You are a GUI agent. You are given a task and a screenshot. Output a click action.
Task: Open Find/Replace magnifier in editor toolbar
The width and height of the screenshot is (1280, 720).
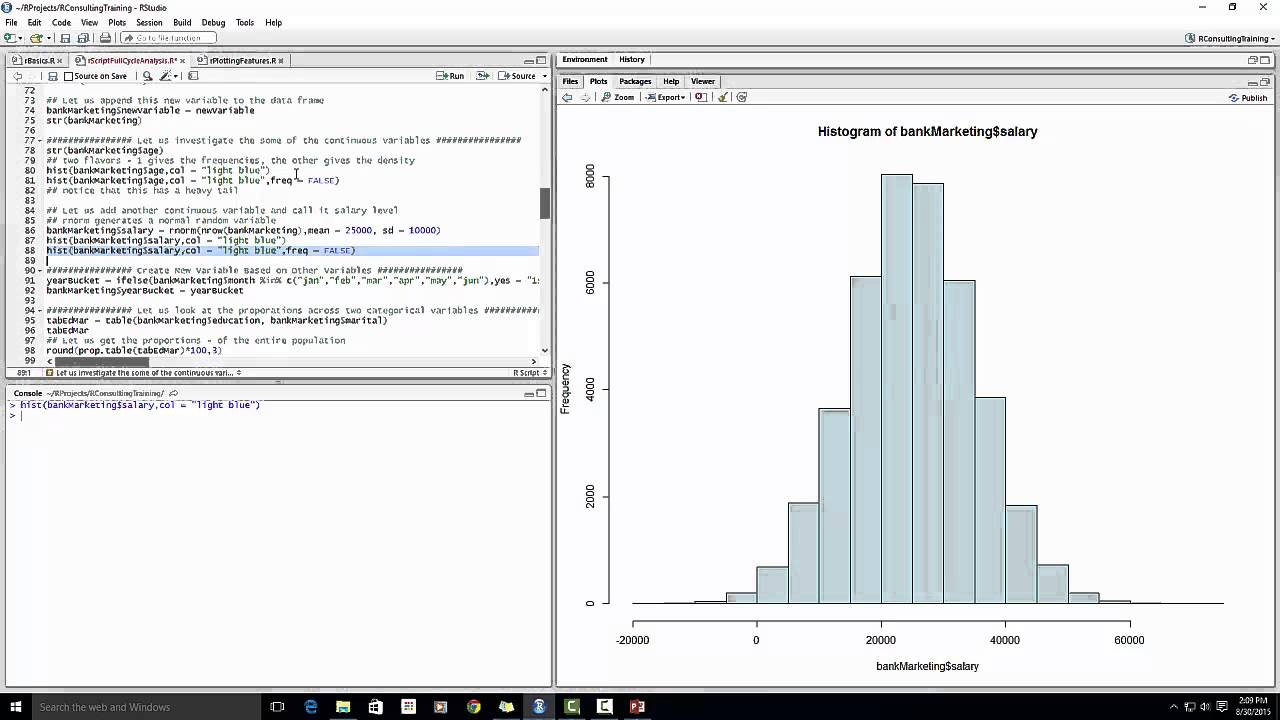(147, 76)
